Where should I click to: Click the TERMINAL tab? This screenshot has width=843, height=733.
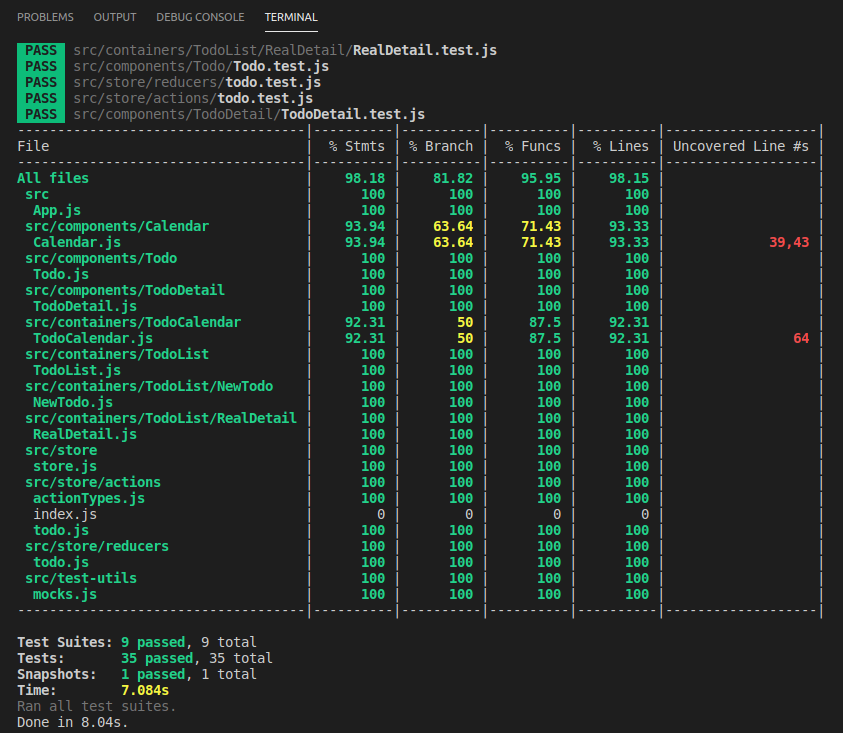291,17
